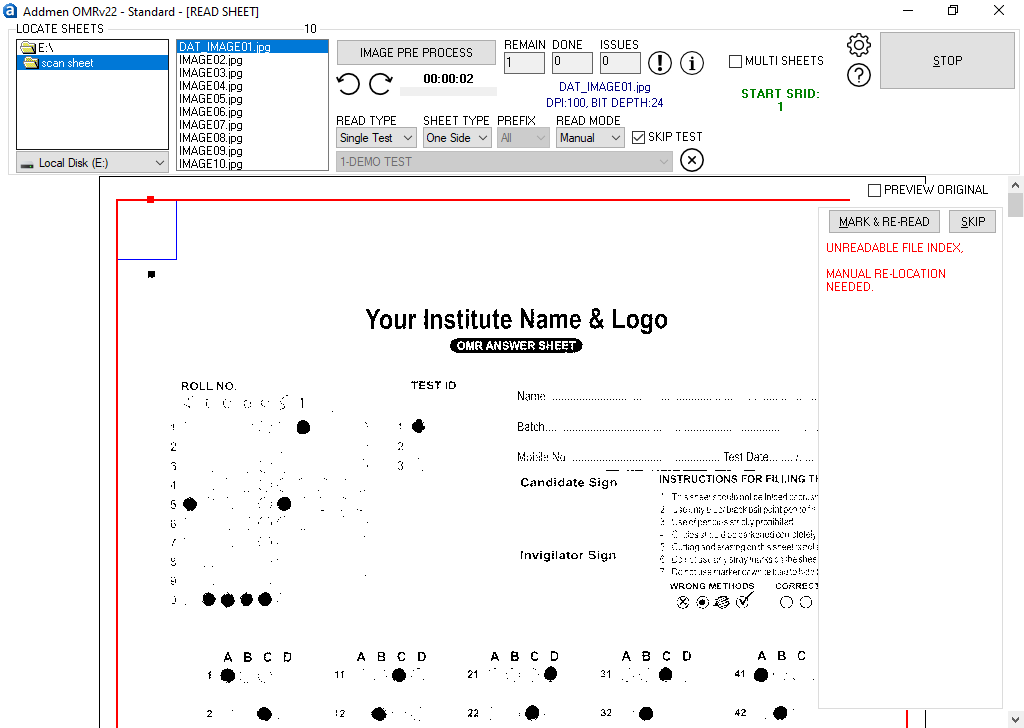Click the Invigilator Sign label
The image size is (1024, 728).
[568, 555]
